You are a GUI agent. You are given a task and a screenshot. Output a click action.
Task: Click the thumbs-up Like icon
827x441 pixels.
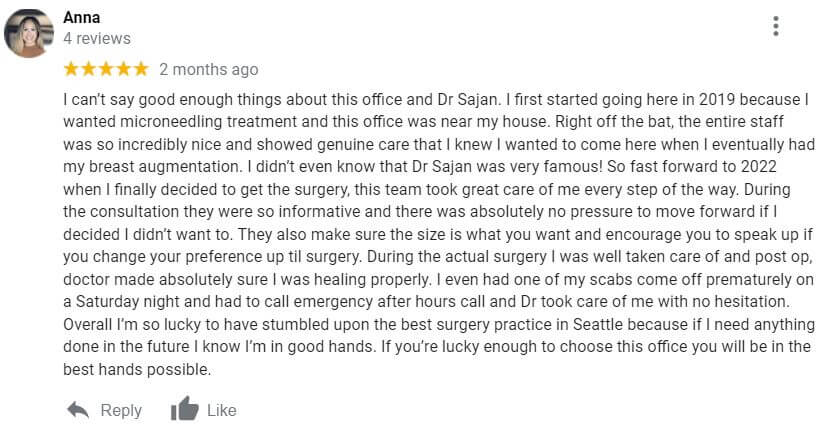[184, 409]
